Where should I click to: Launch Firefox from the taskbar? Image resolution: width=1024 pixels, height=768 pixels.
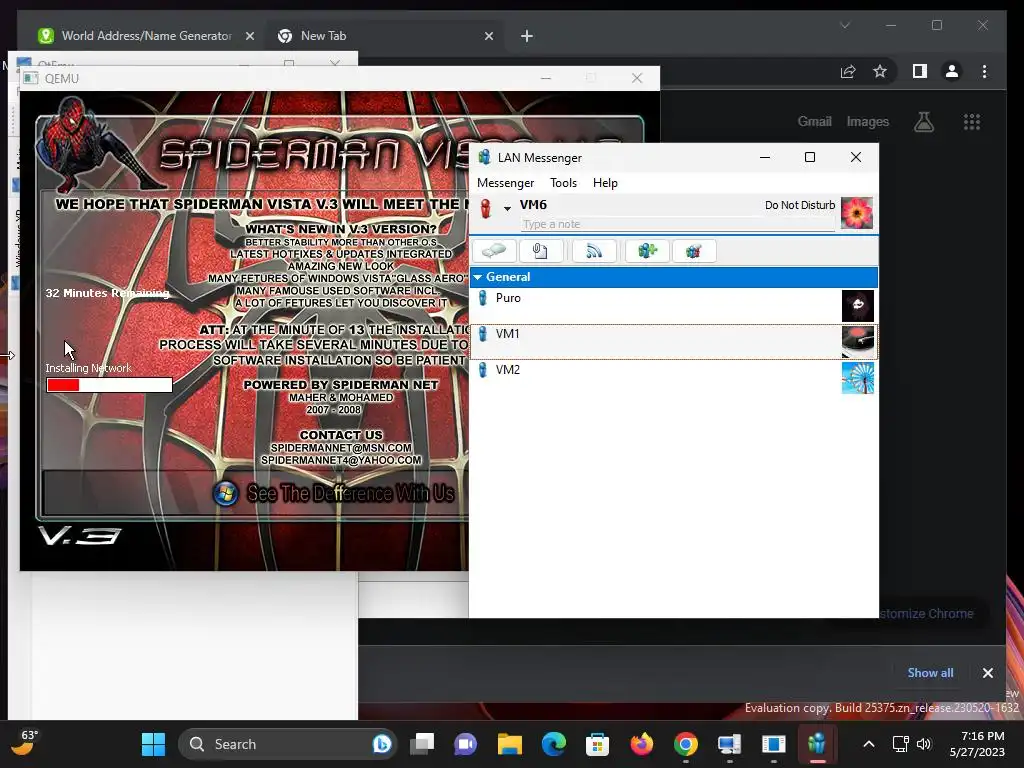pyautogui.click(x=641, y=744)
